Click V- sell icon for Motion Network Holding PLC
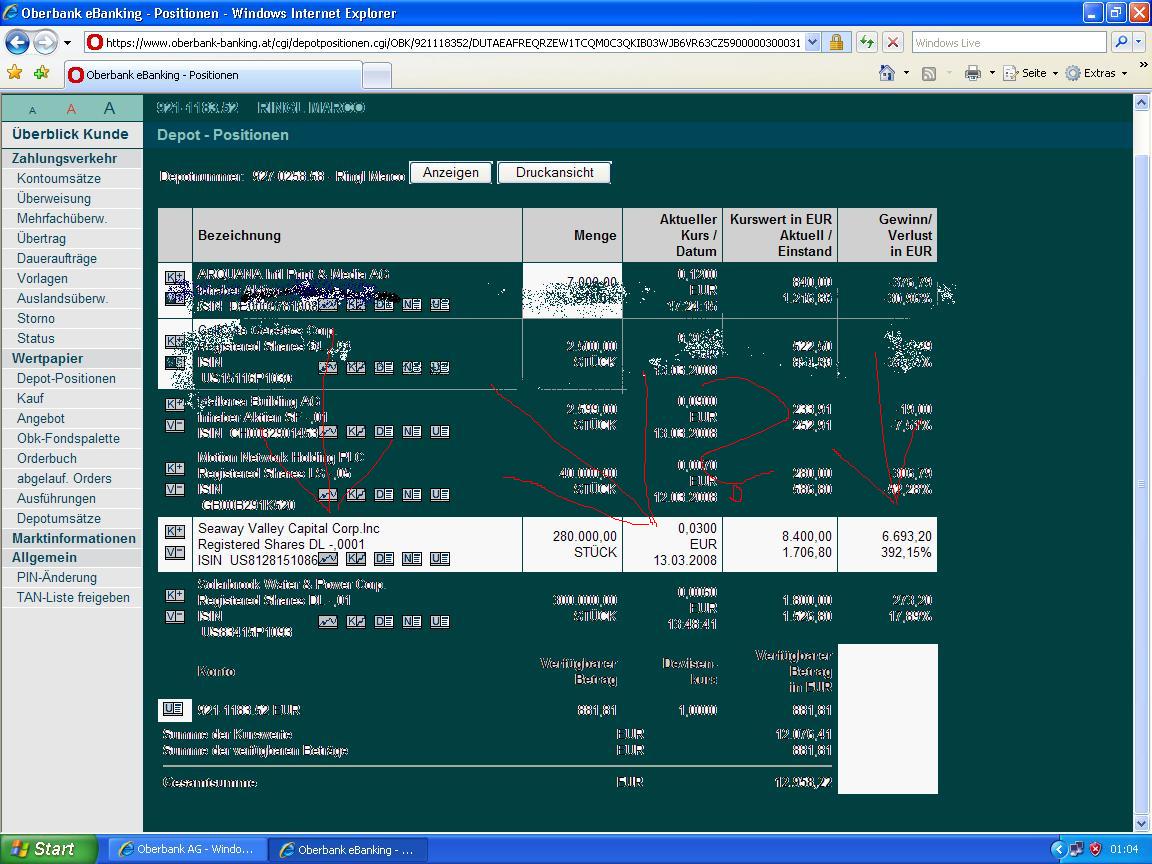Screen dimensions: 1152x864 click(175, 489)
